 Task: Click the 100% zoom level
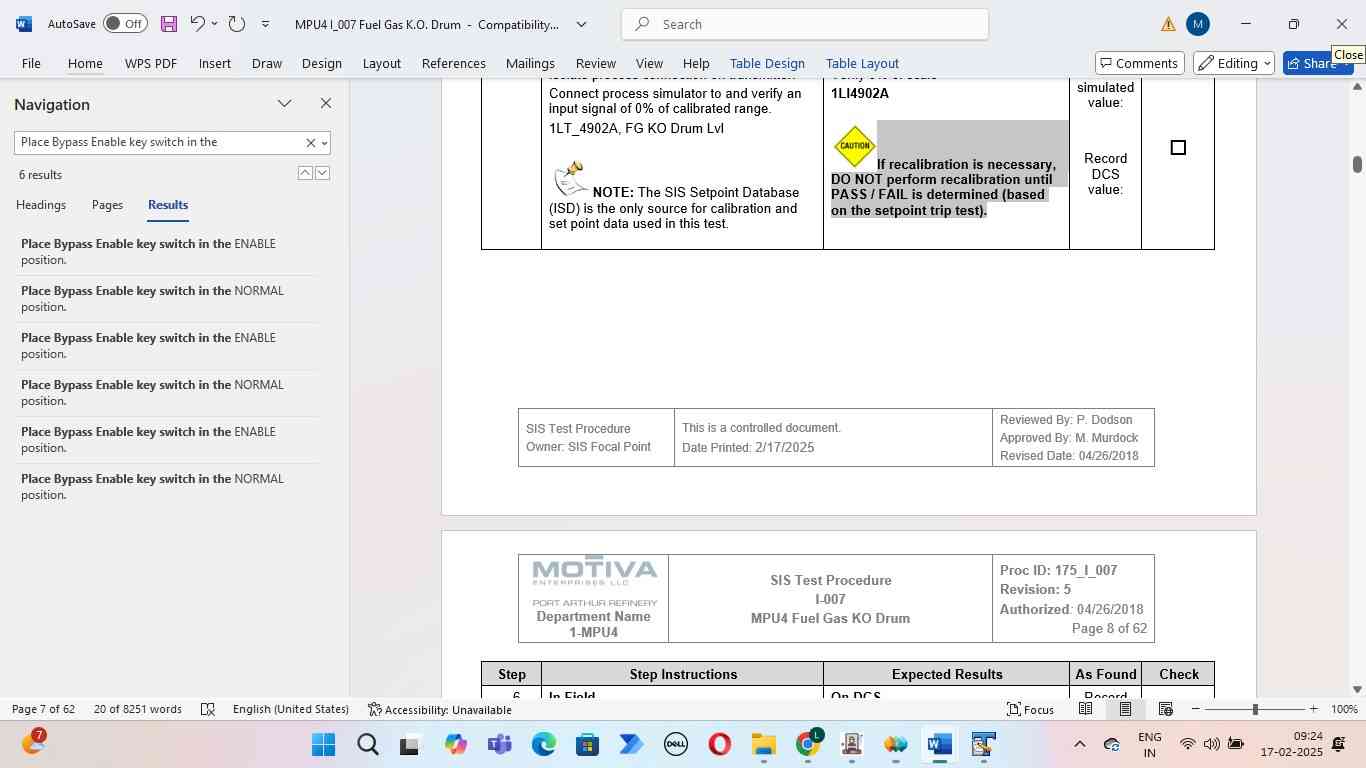1344,709
